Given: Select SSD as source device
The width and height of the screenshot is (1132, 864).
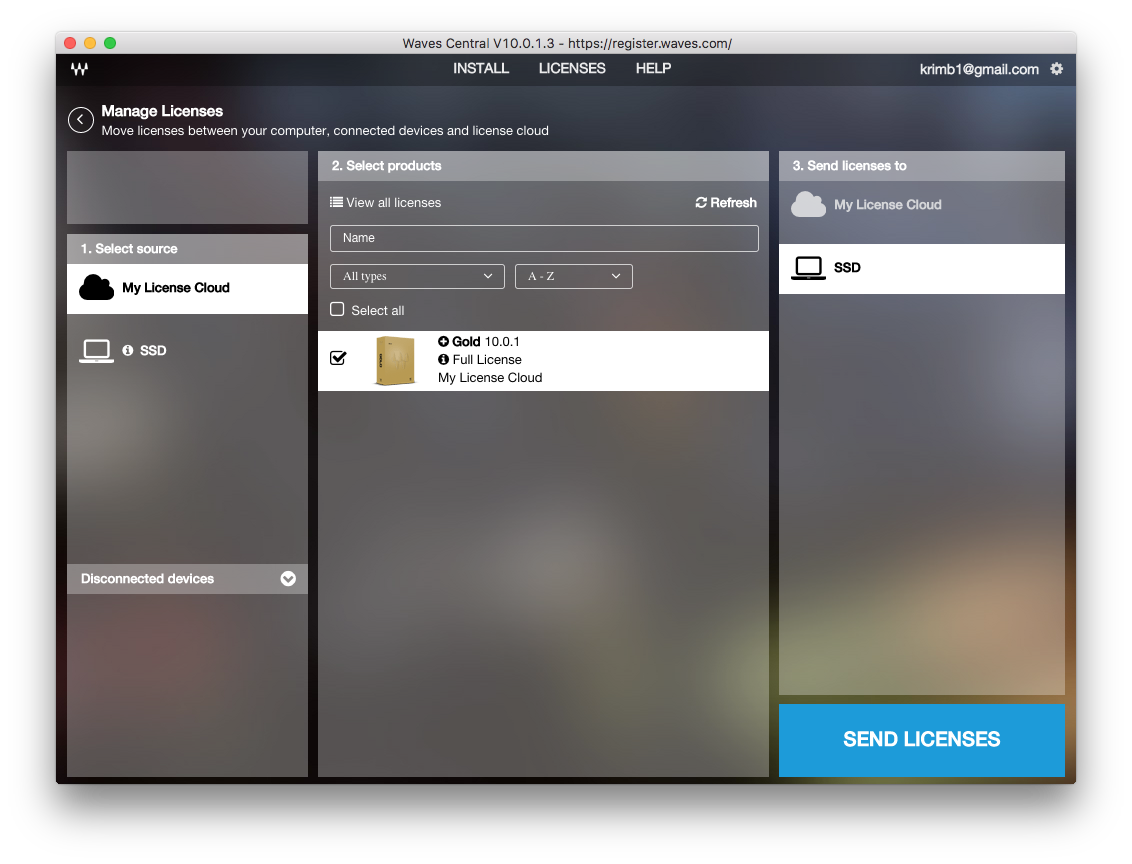Looking at the screenshot, I should (x=188, y=351).
